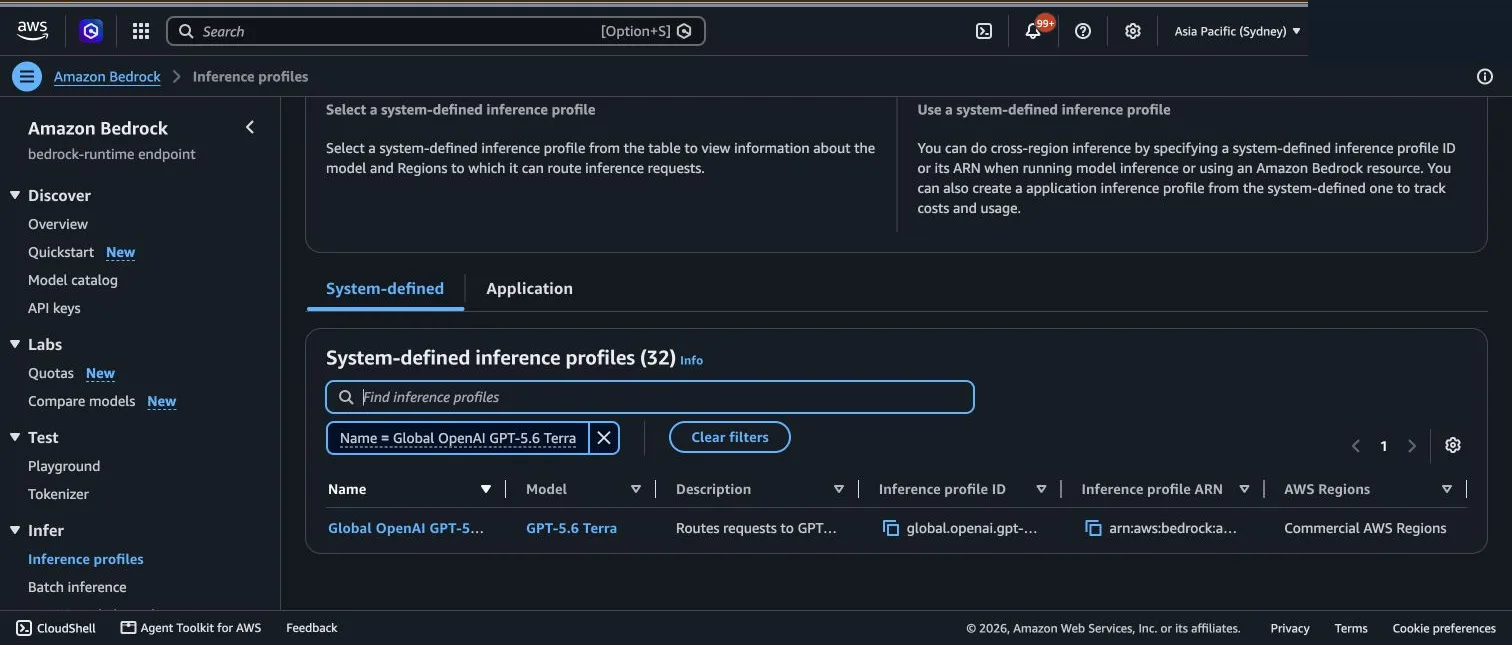Viewport: 1512px width, 645px height.
Task: Open the GPT-5.6 Terra model link
Action: 571,528
